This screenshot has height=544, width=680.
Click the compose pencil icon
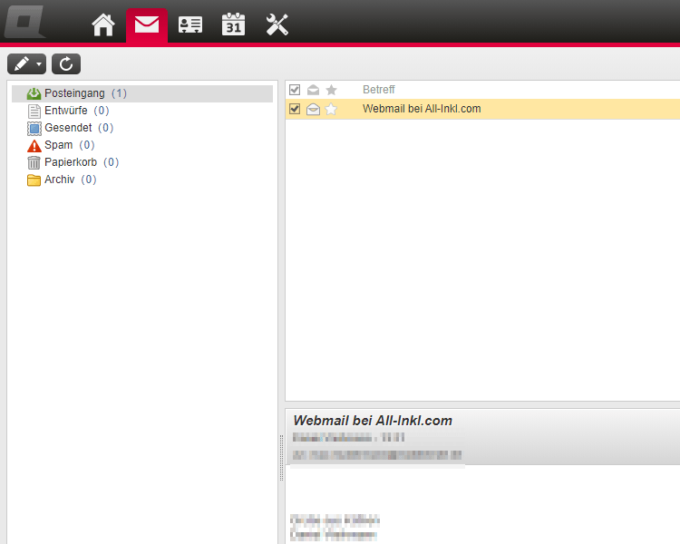click(x=21, y=64)
